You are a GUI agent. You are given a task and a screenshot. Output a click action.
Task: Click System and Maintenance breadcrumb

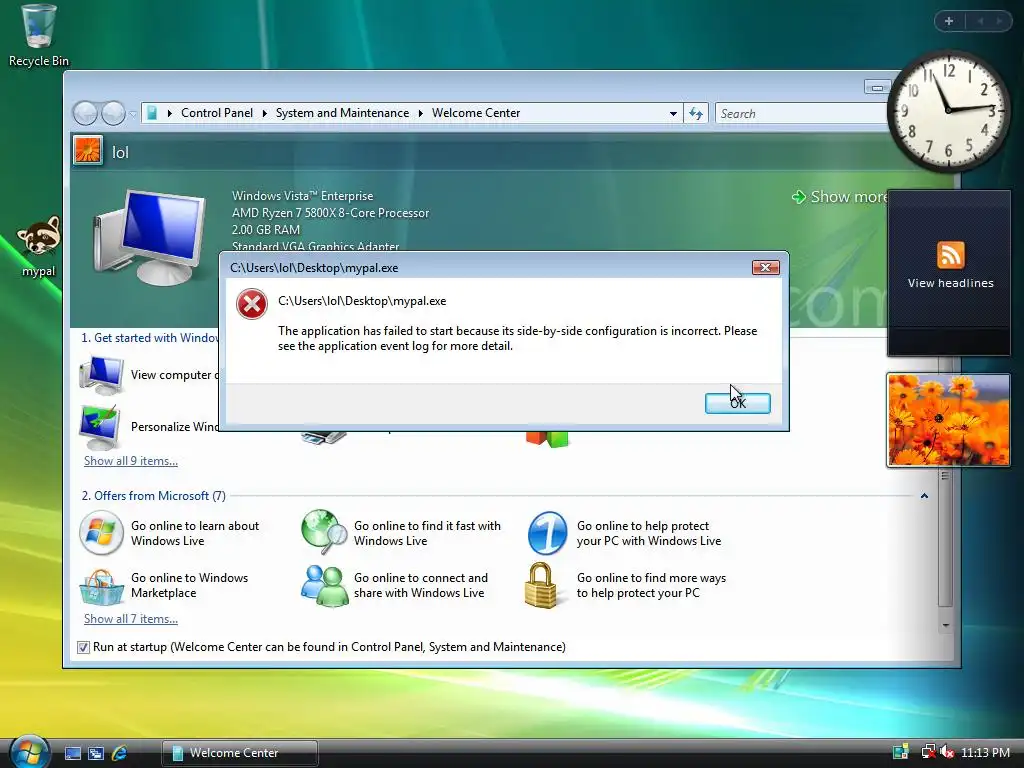tap(342, 113)
